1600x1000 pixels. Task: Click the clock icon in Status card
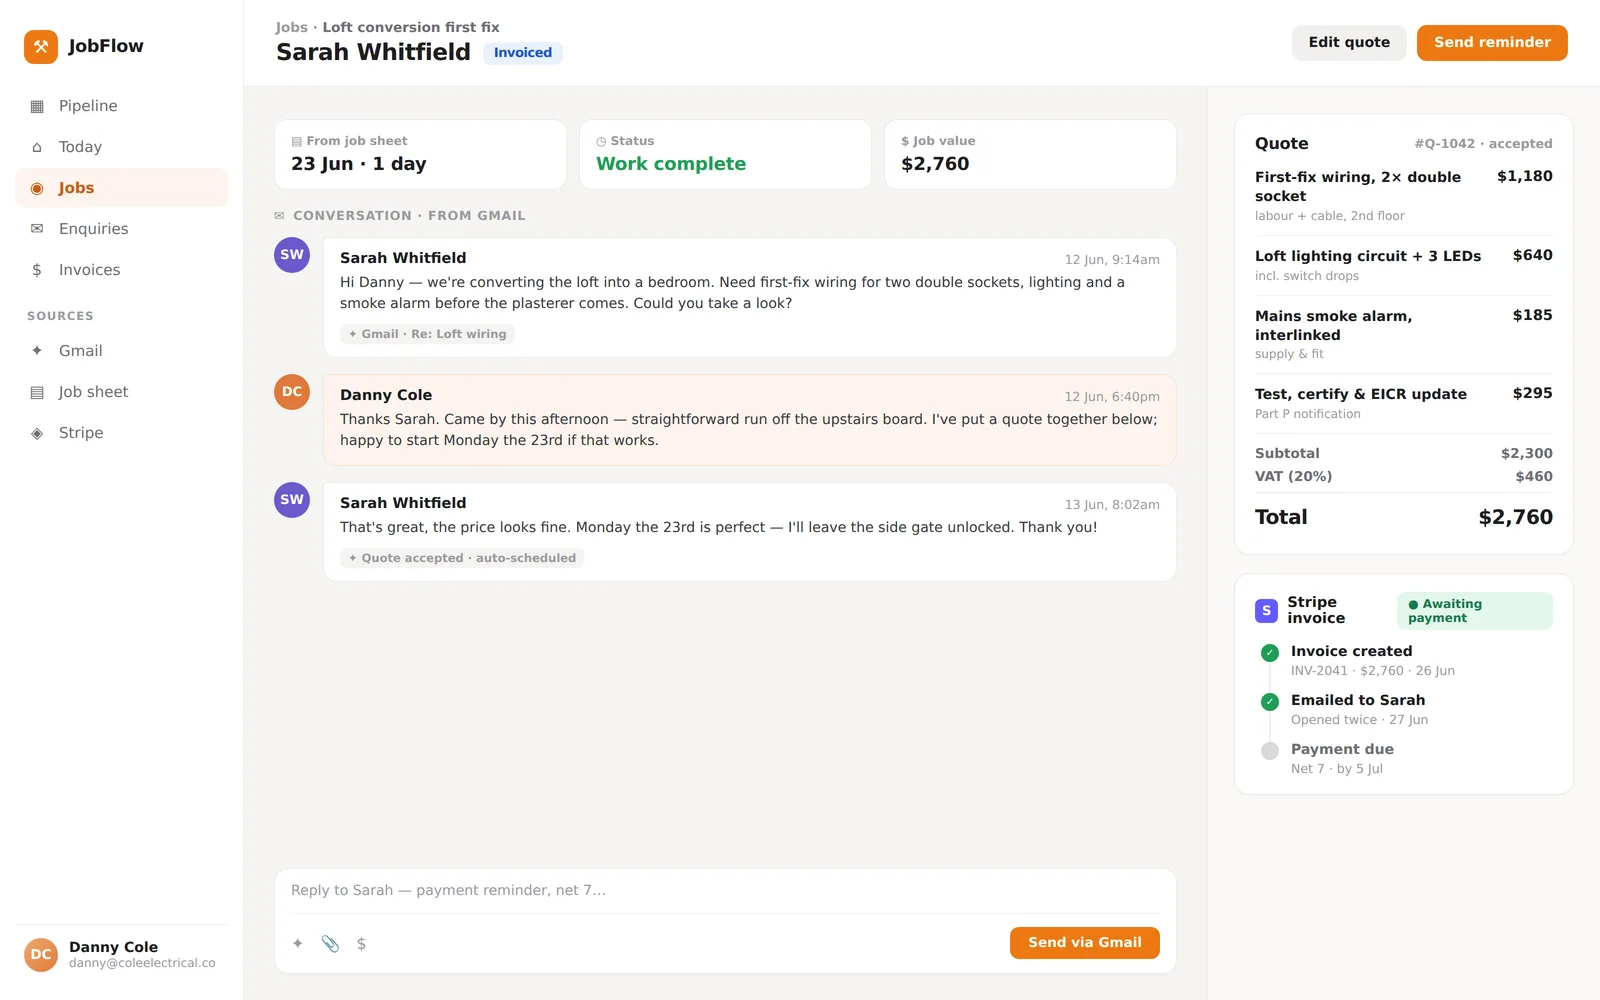tap(601, 142)
